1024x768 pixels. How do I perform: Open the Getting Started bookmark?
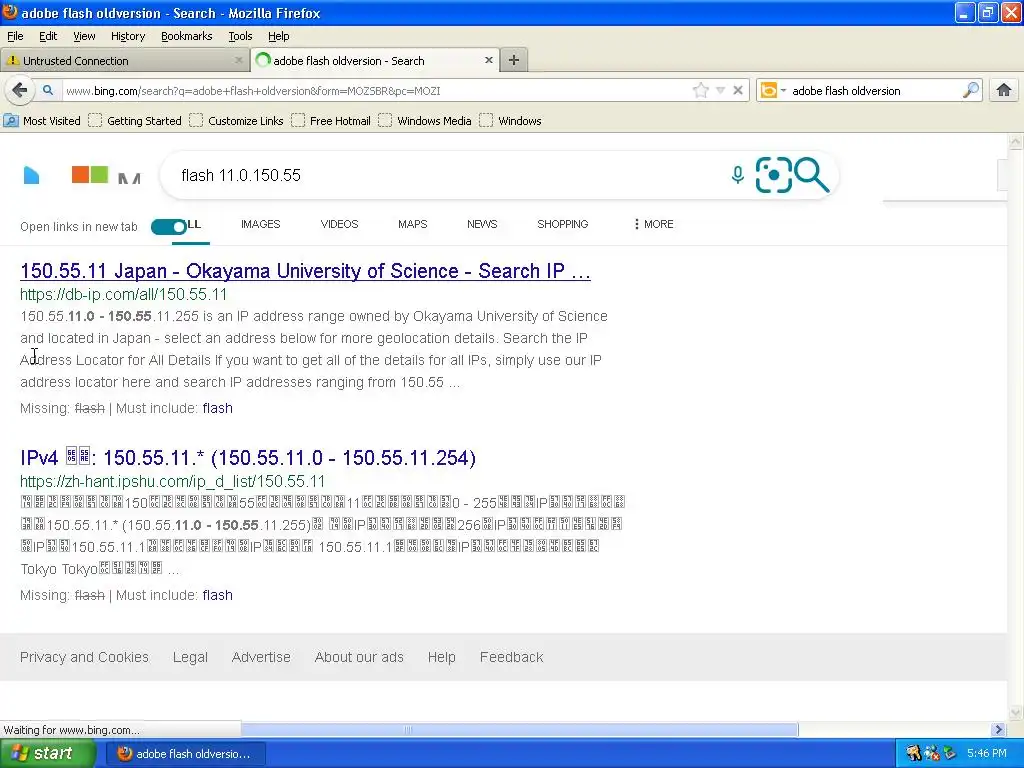pyautogui.click(x=135, y=121)
